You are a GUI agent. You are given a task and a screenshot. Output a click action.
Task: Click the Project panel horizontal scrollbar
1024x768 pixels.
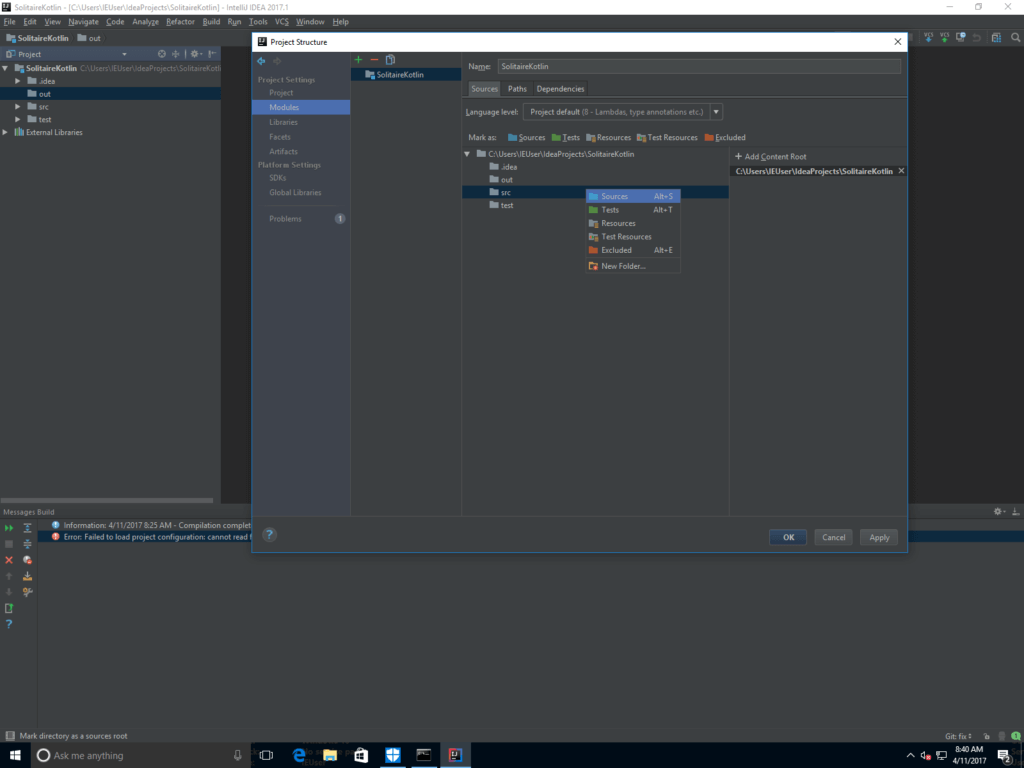point(106,501)
